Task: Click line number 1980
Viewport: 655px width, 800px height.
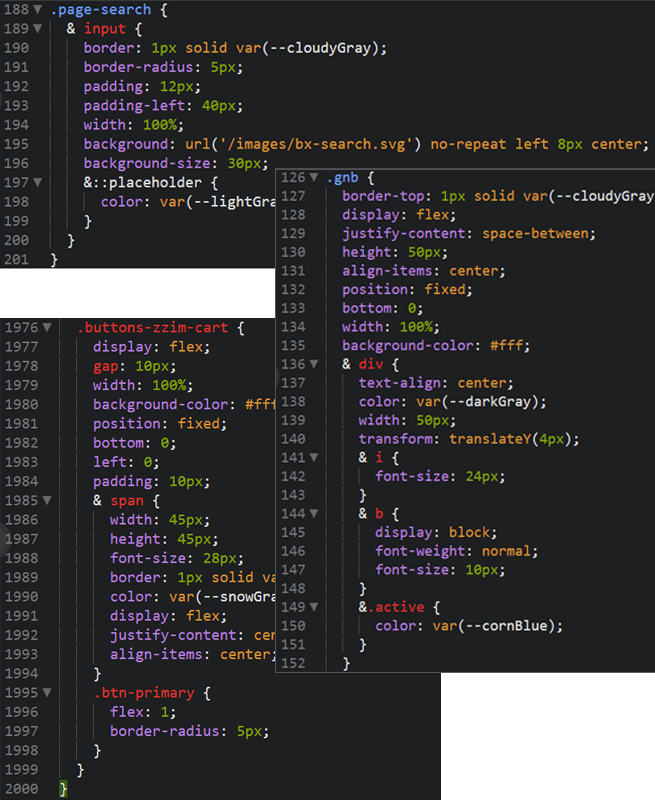Action: pyautogui.click(x=21, y=405)
